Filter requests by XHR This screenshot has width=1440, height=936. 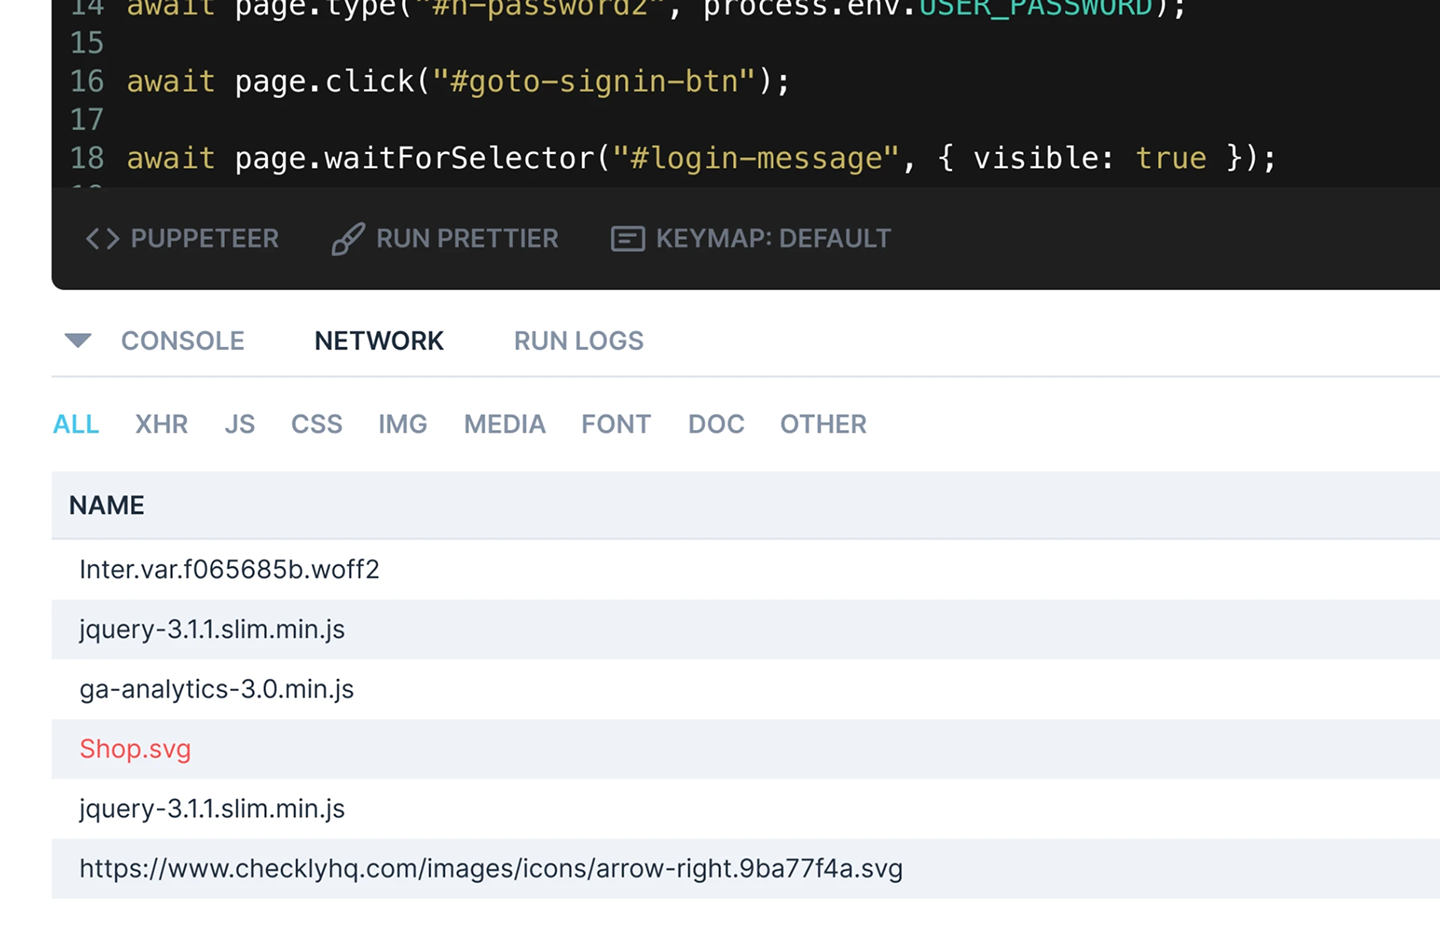[x=162, y=424]
